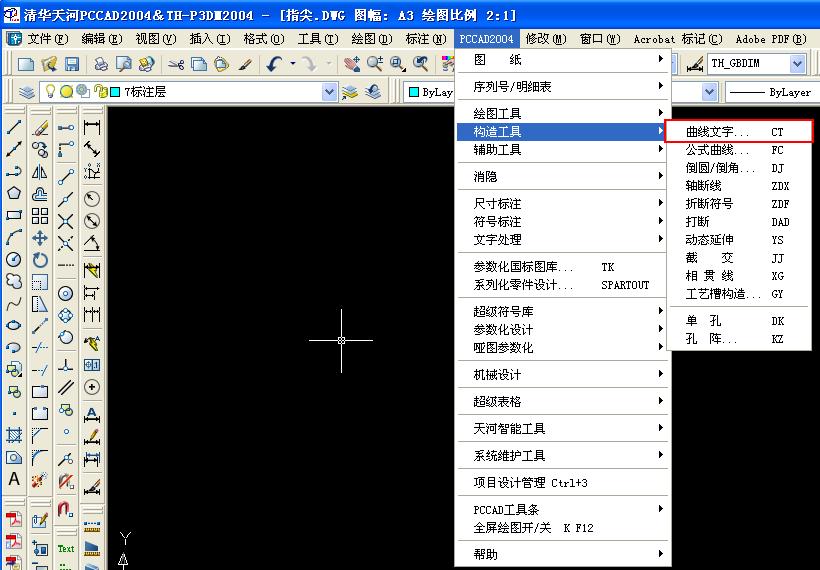Select the Hatch tool
820x570 pixels.
tap(14, 435)
